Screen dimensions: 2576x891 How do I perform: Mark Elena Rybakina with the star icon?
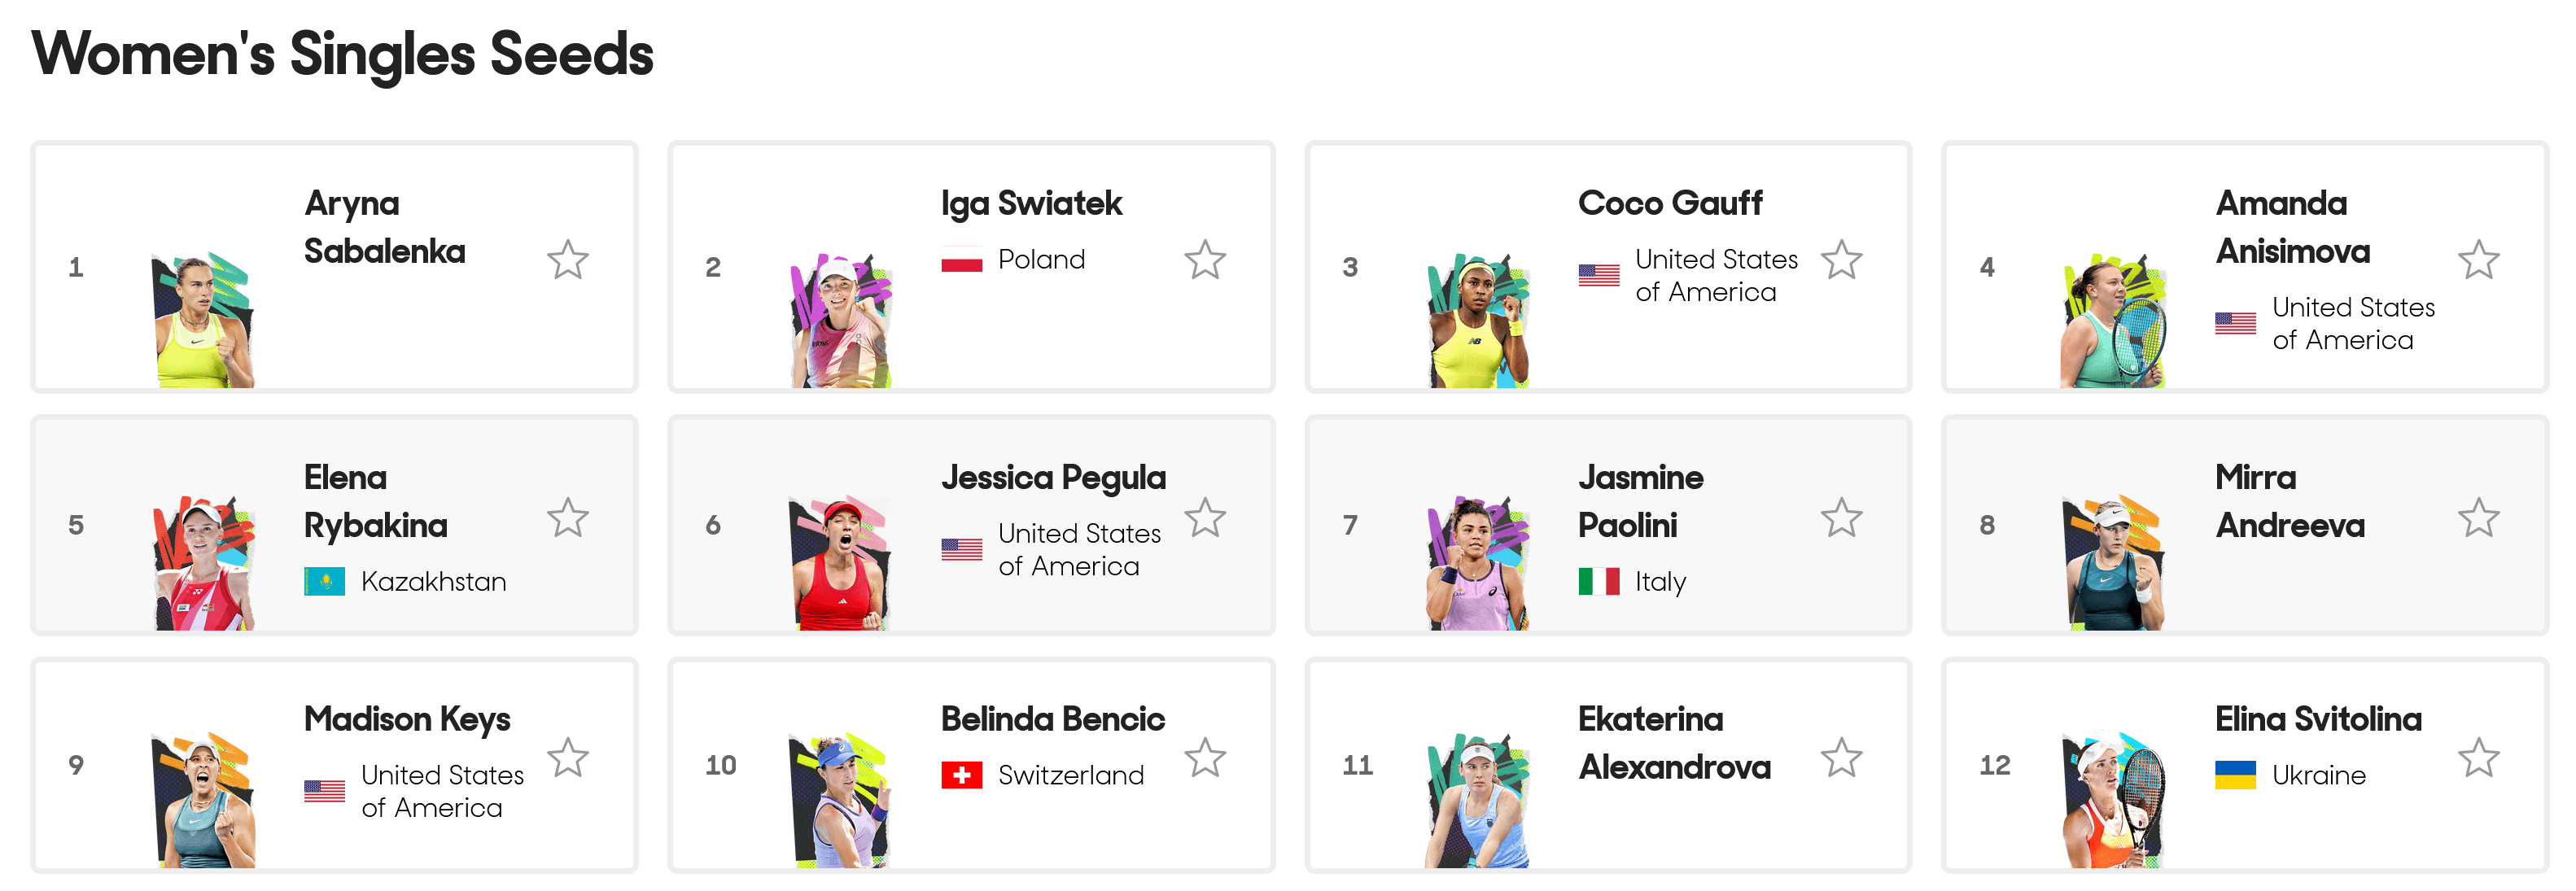tap(568, 518)
